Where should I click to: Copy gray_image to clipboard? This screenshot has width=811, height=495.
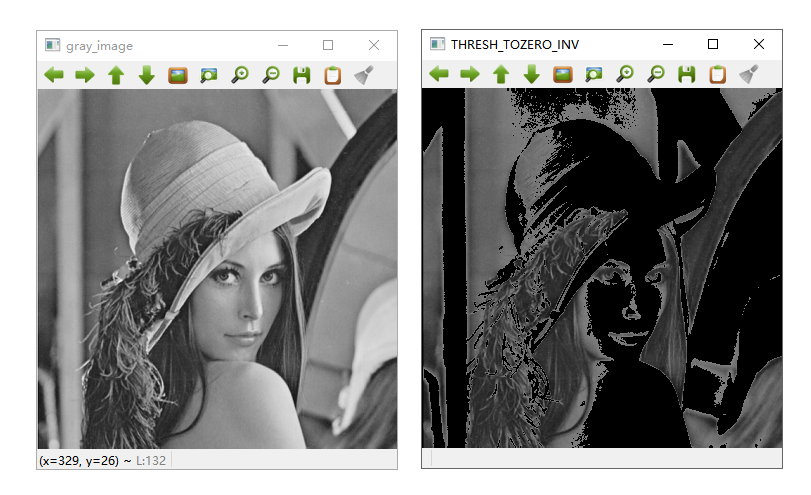click(333, 75)
